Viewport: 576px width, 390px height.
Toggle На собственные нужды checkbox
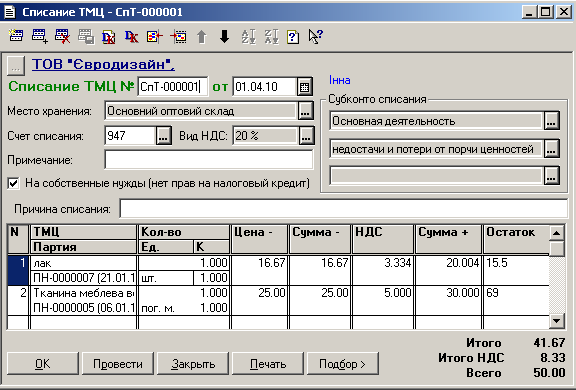[x=13, y=183]
